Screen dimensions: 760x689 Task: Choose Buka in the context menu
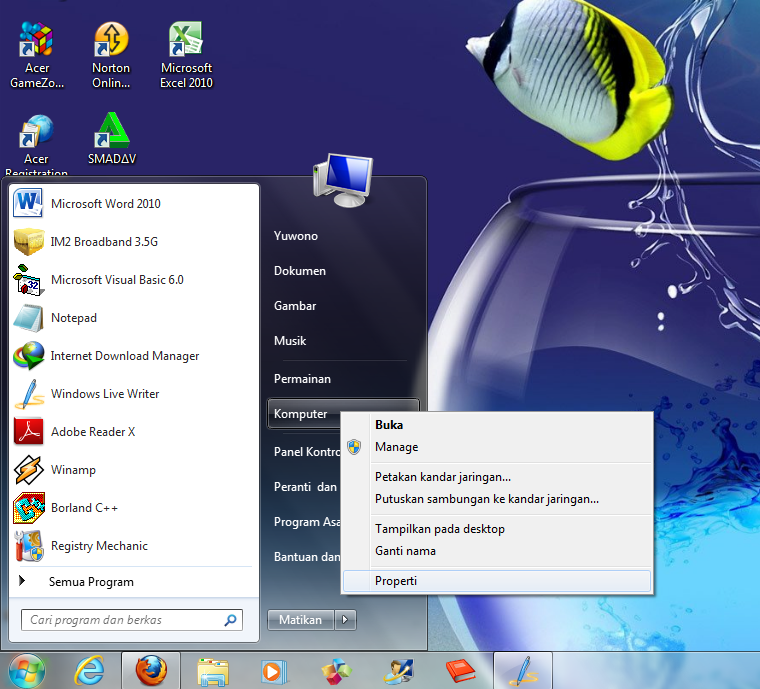coord(497,424)
